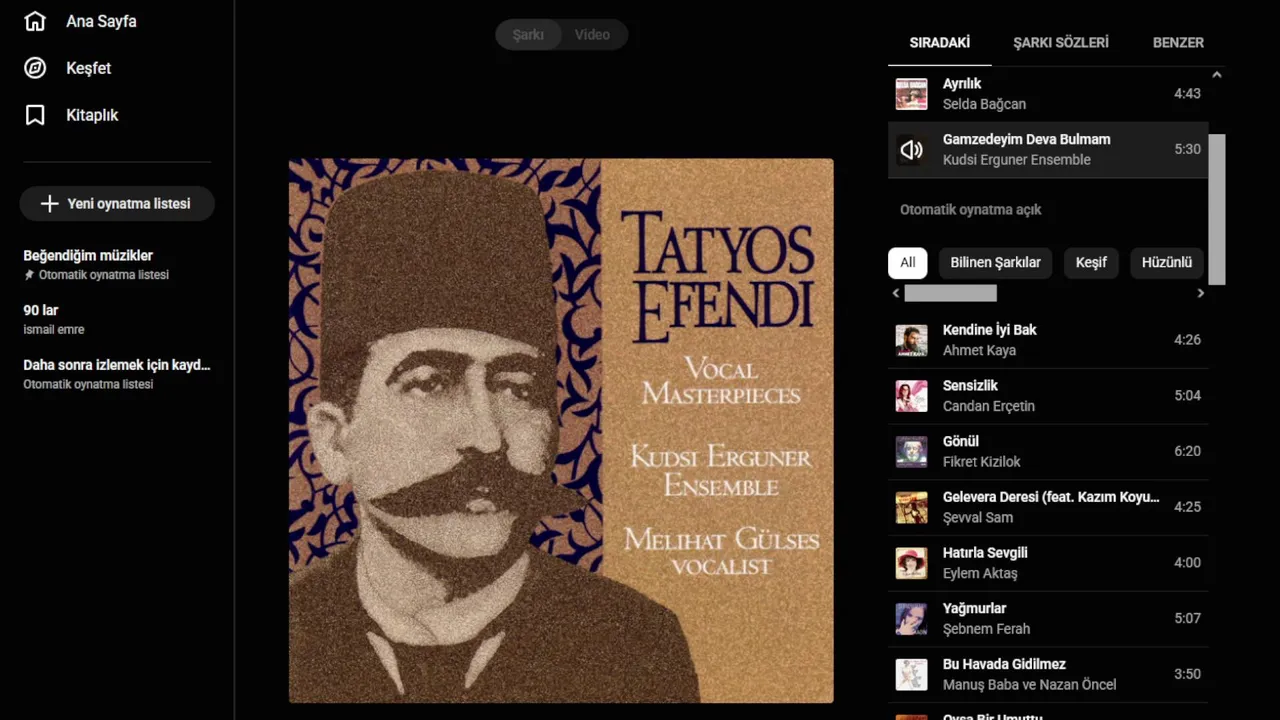Screen dimensions: 1280x720
Task: Open the ŞARKI SÖZLERİ tab
Action: pos(1061,43)
